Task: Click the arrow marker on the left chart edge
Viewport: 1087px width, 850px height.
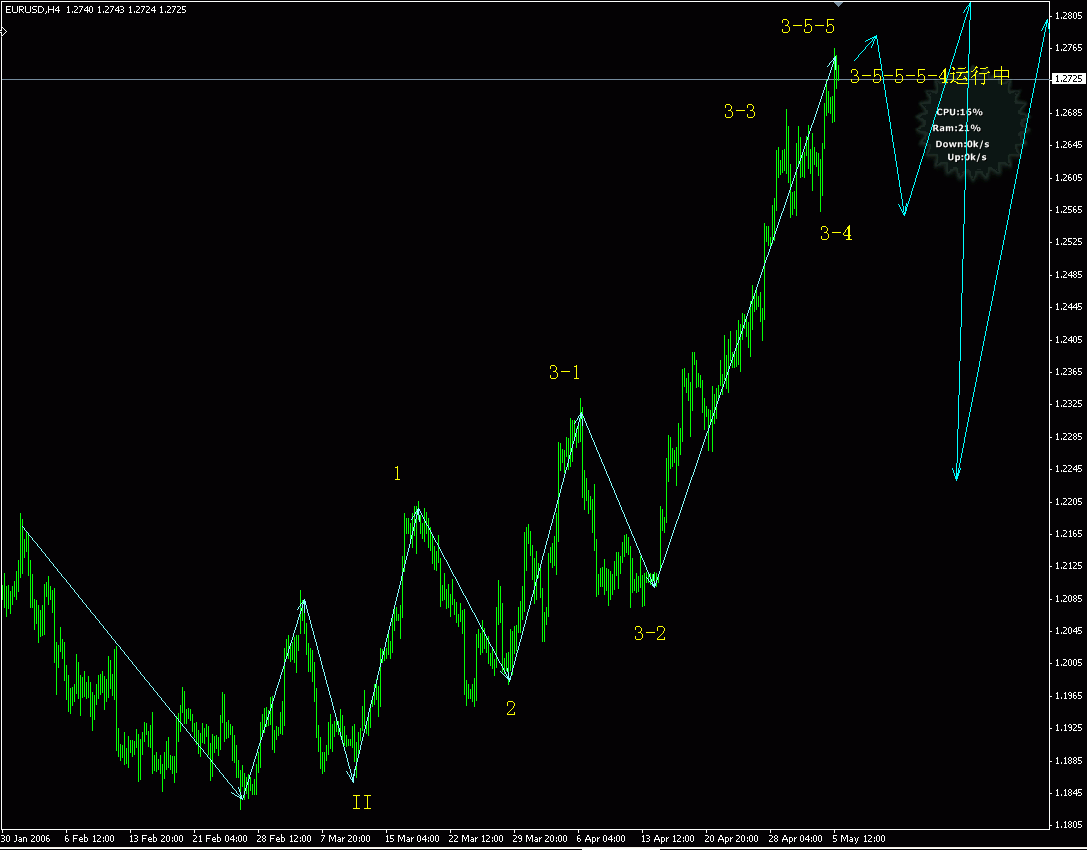Action: click(3, 31)
